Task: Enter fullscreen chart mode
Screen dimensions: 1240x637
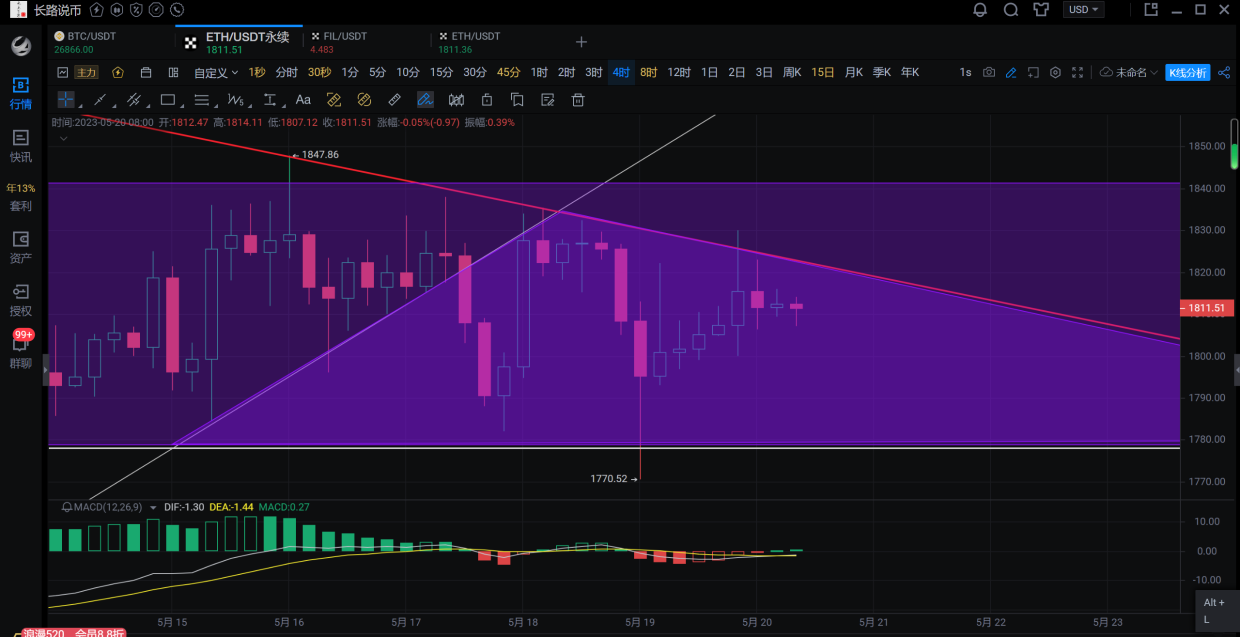Action: (1077, 73)
